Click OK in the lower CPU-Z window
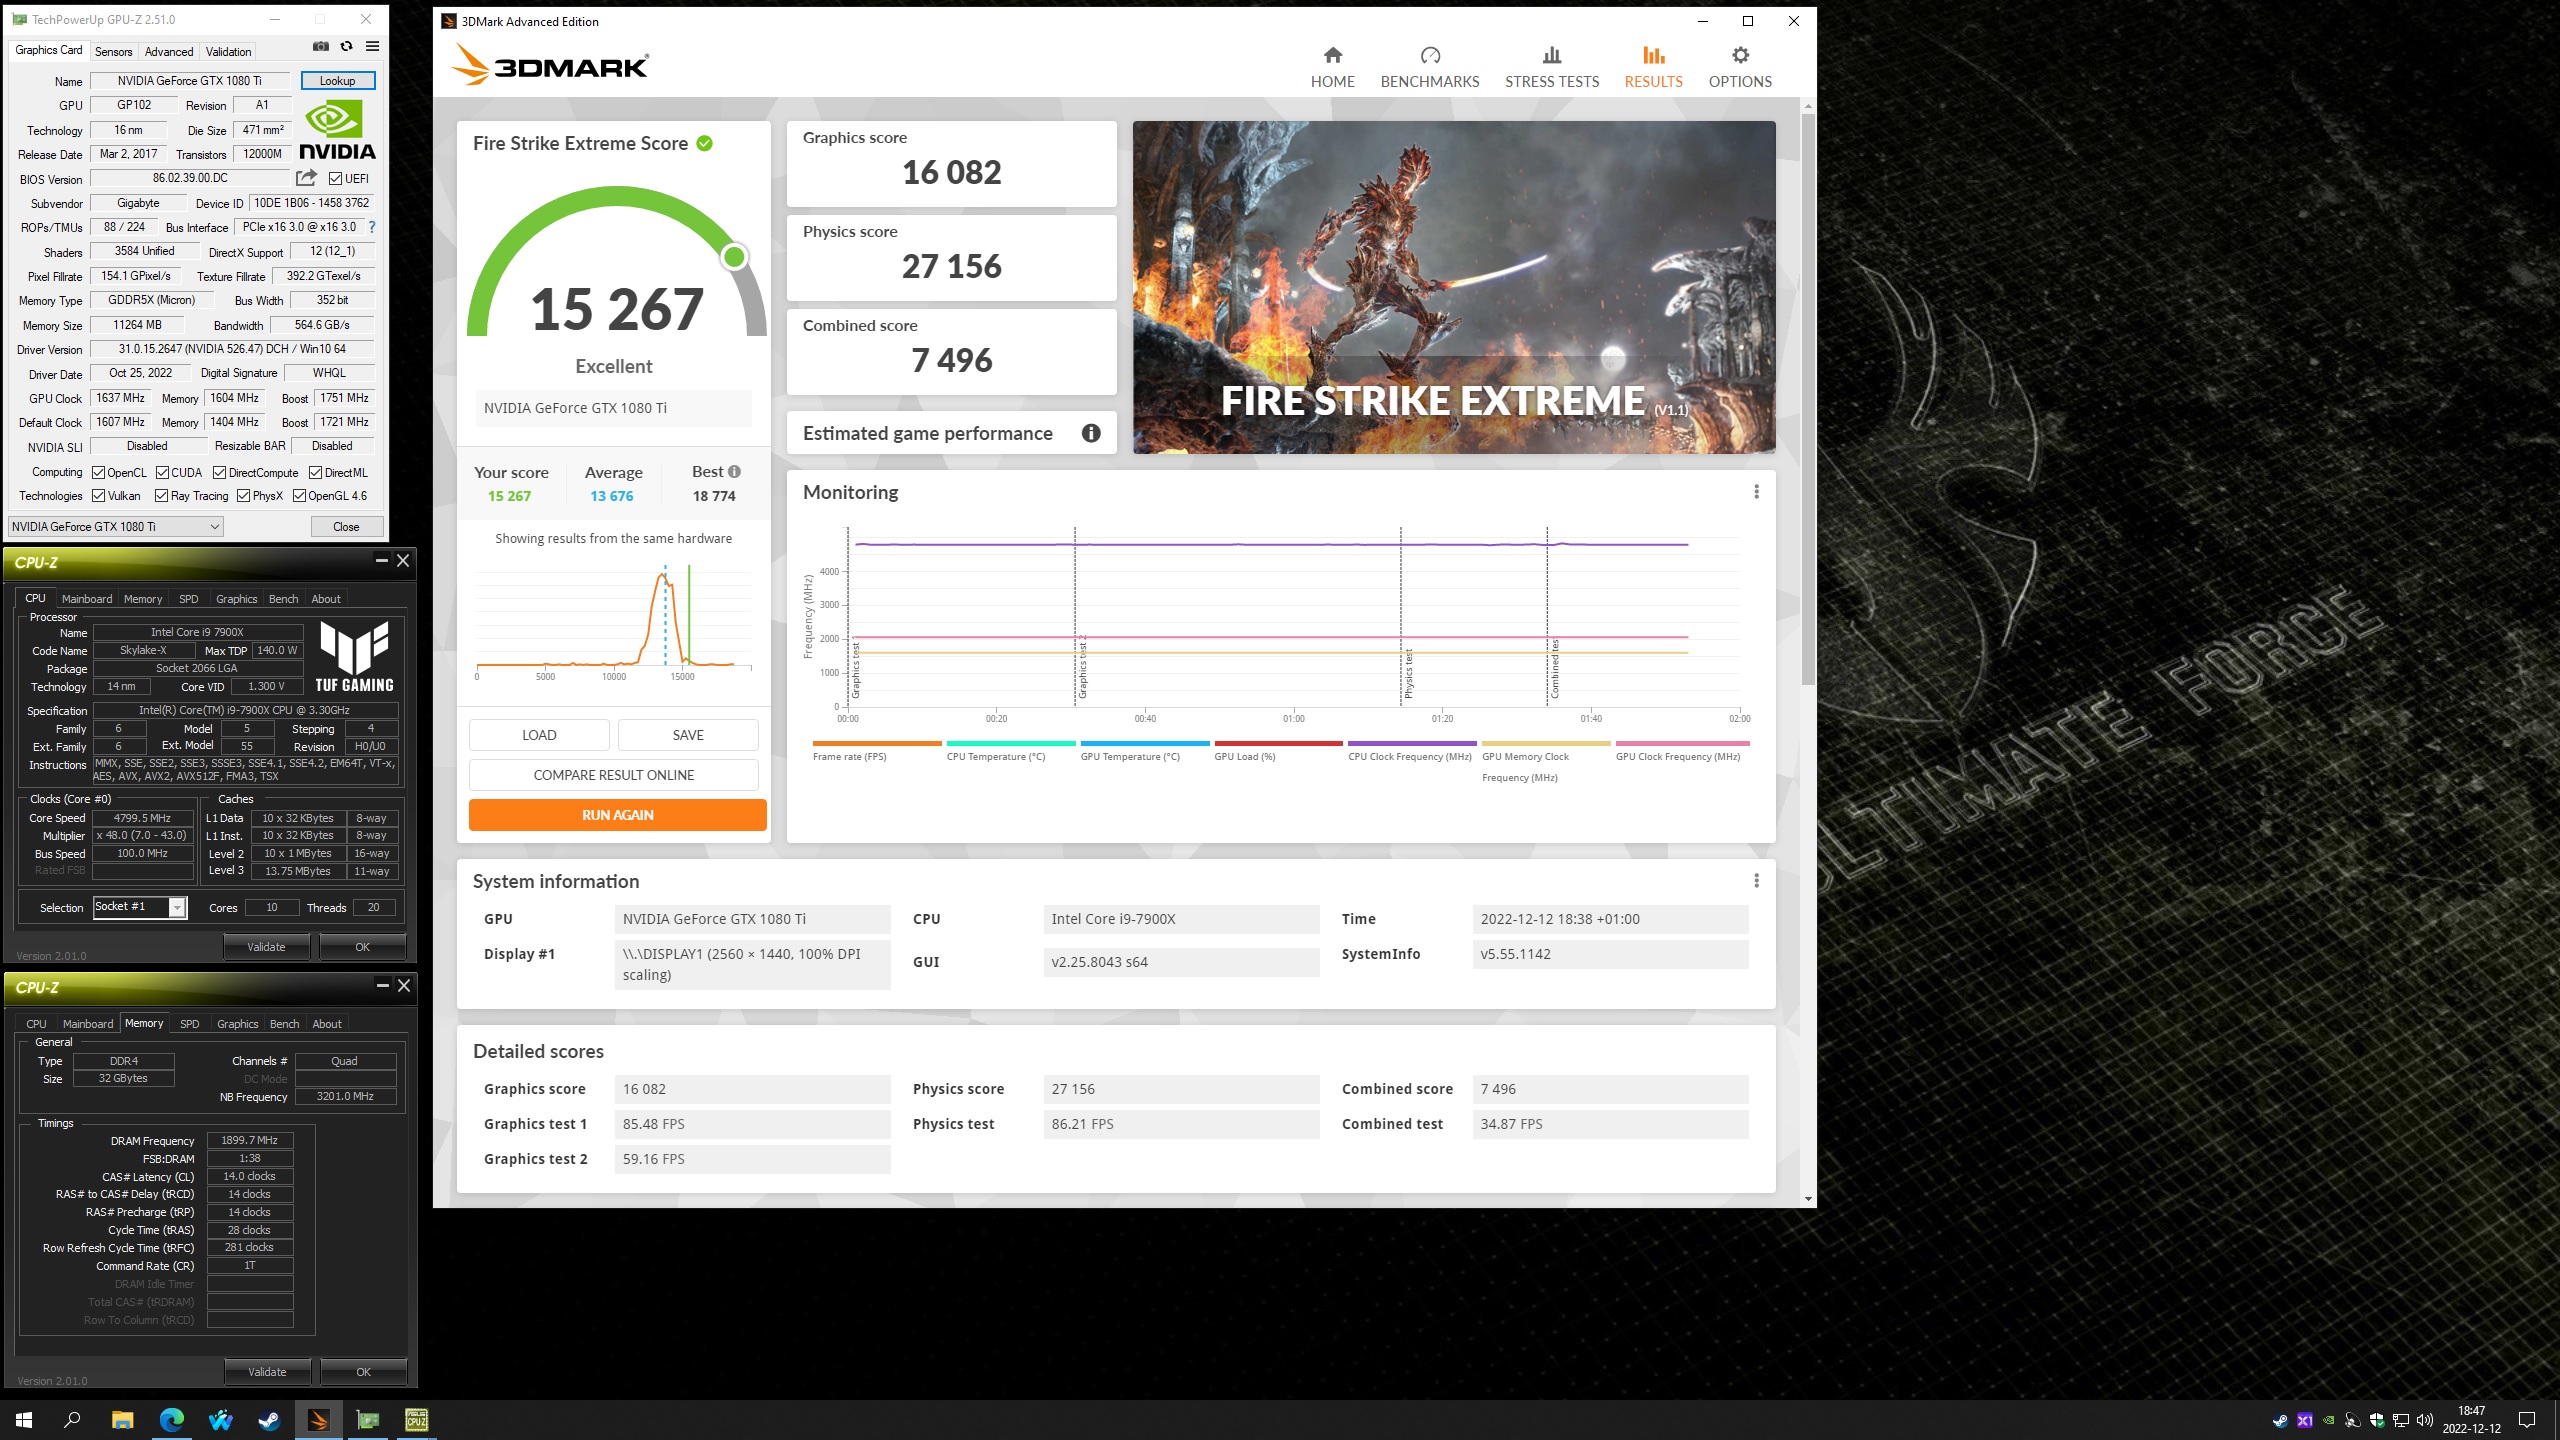Screen dimensions: 2560x1440 point(363,1372)
